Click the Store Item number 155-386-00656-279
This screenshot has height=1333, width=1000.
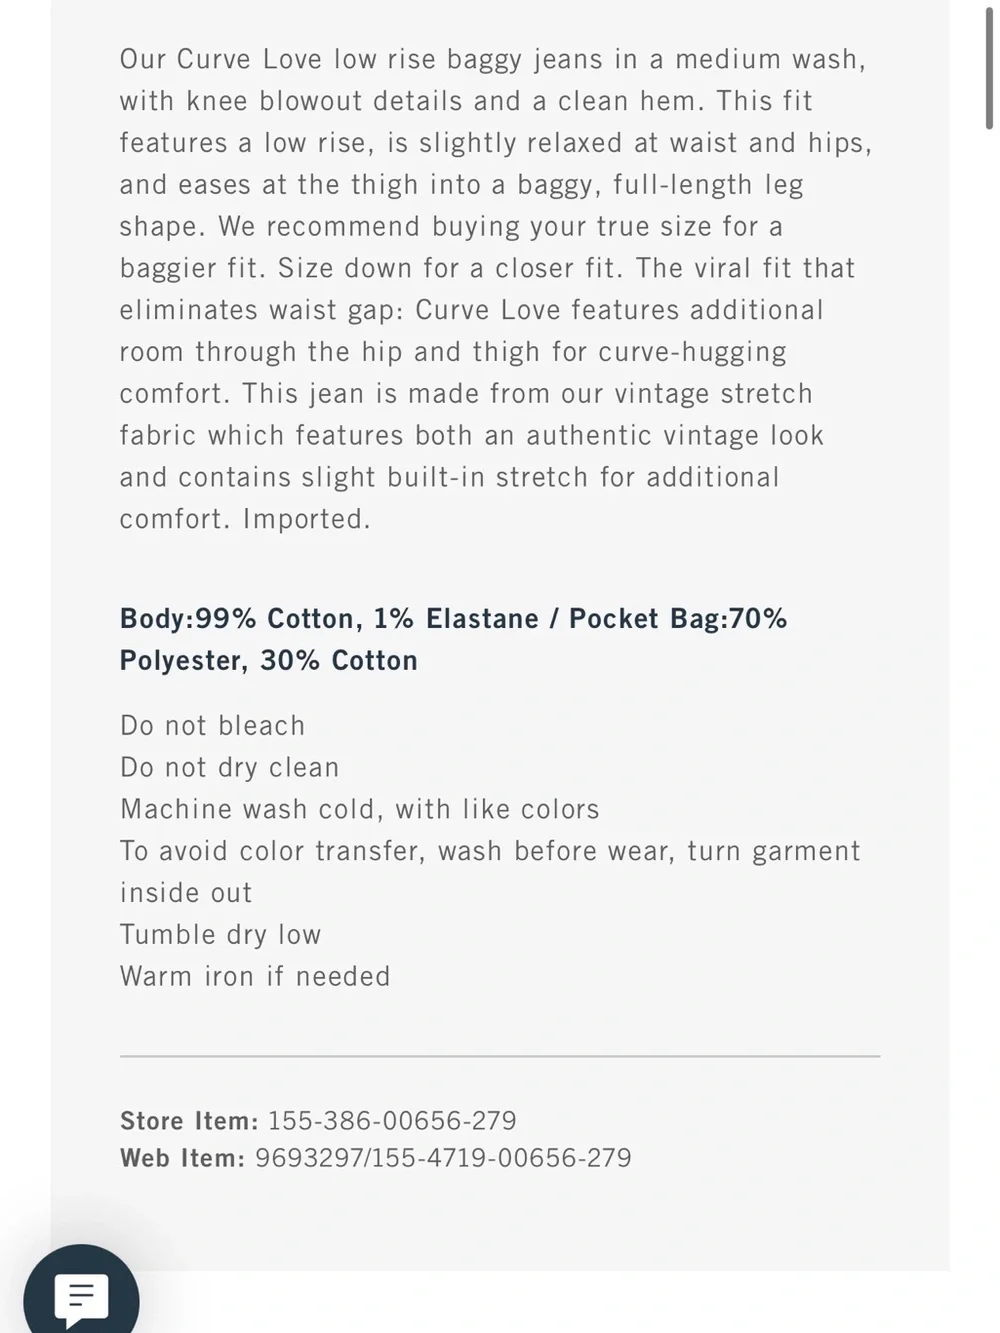[x=392, y=1121]
